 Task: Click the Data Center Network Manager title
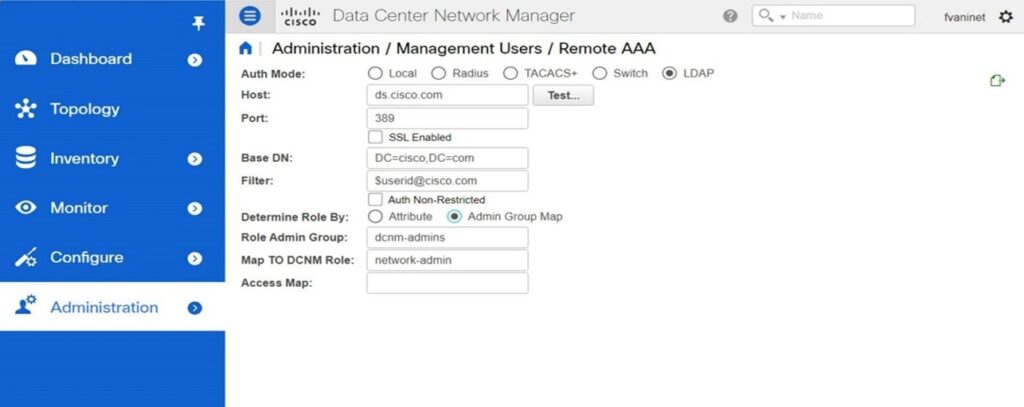tap(454, 16)
